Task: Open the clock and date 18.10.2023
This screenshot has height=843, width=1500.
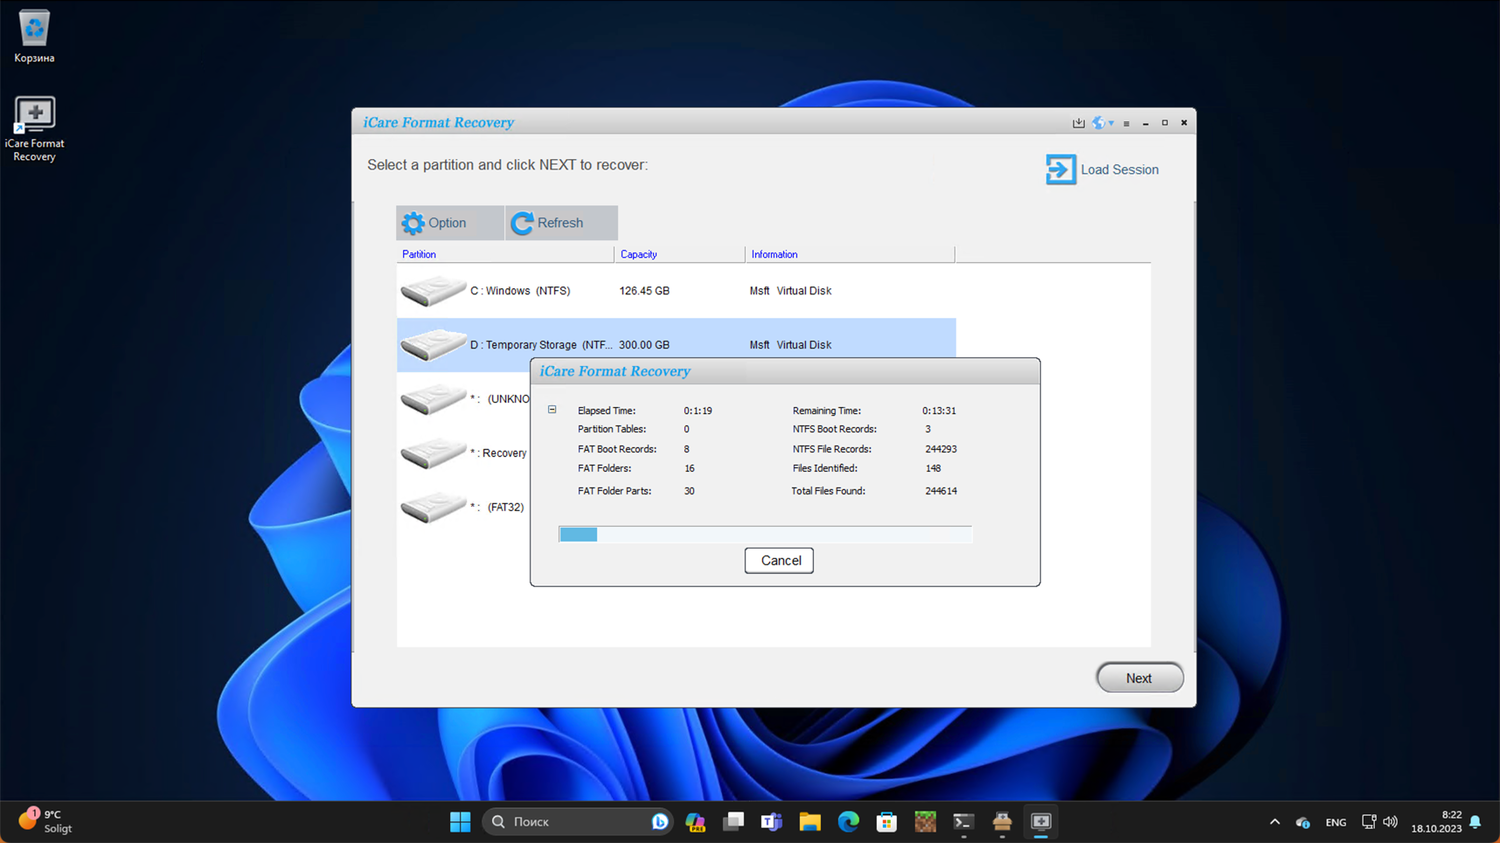Action: coord(1436,822)
